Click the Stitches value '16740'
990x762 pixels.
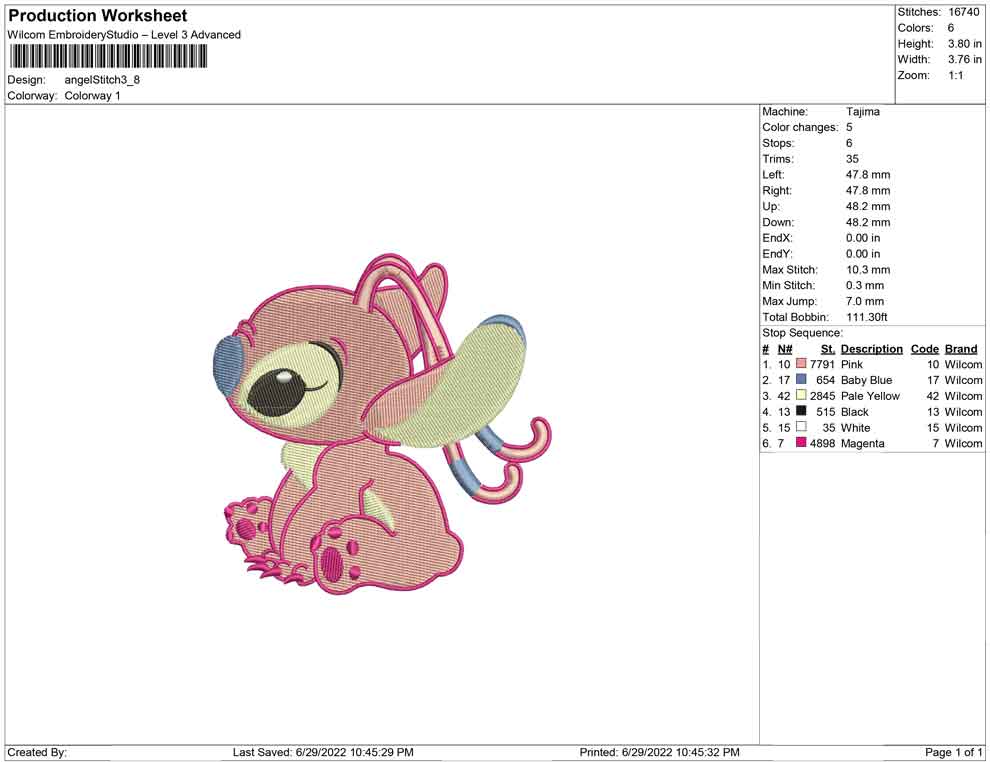point(964,12)
